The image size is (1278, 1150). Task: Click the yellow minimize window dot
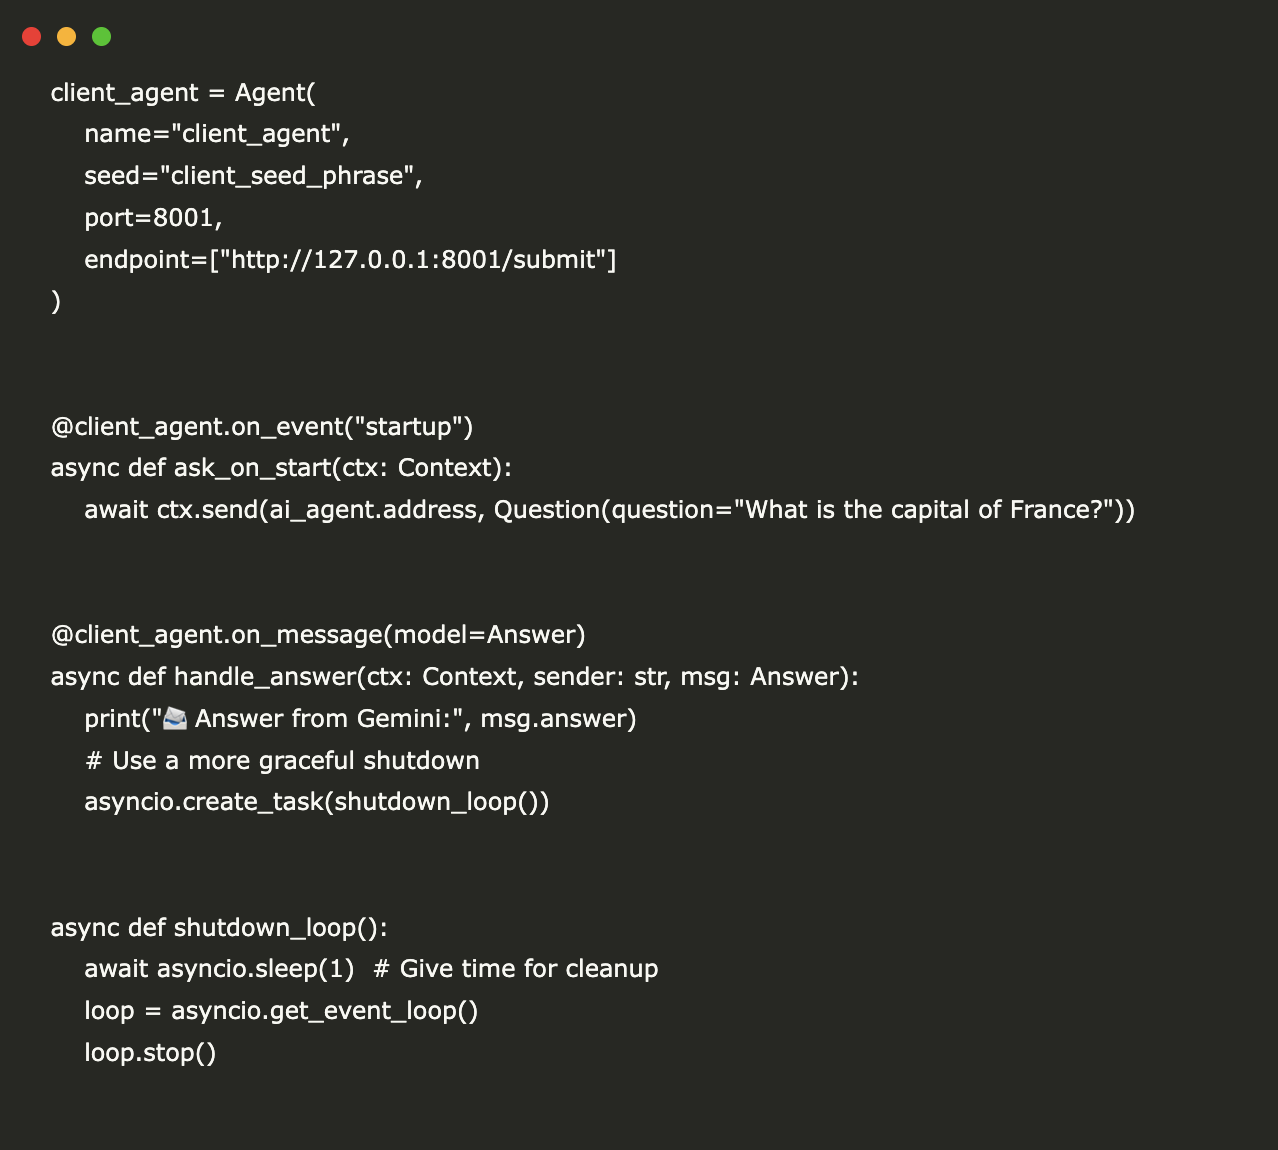tap(67, 37)
